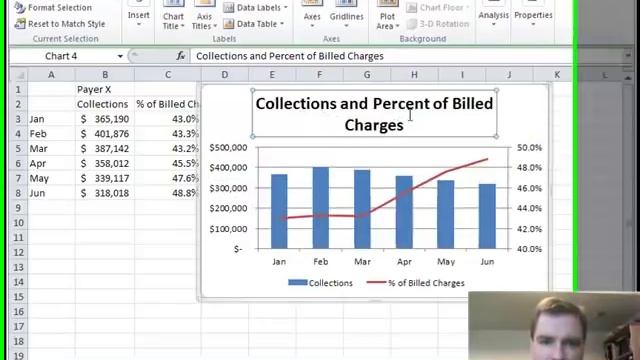
Task: Click the Apr cell in column A
Action: [51, 163]
